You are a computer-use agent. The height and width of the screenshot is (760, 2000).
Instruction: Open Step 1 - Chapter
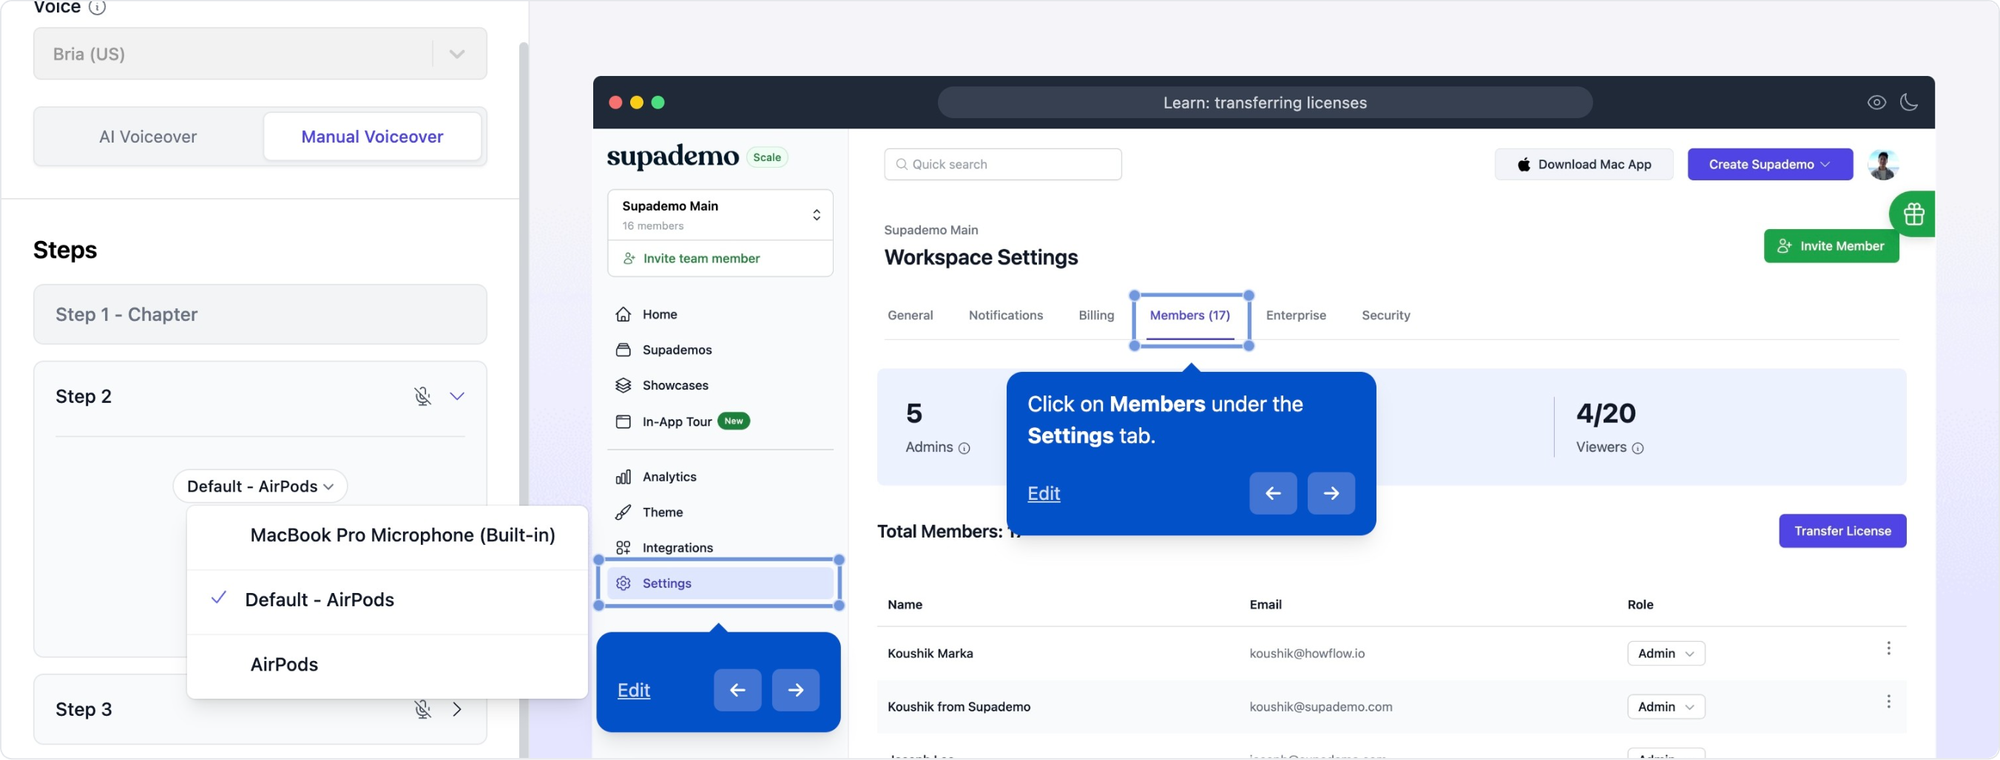(260, 315)
